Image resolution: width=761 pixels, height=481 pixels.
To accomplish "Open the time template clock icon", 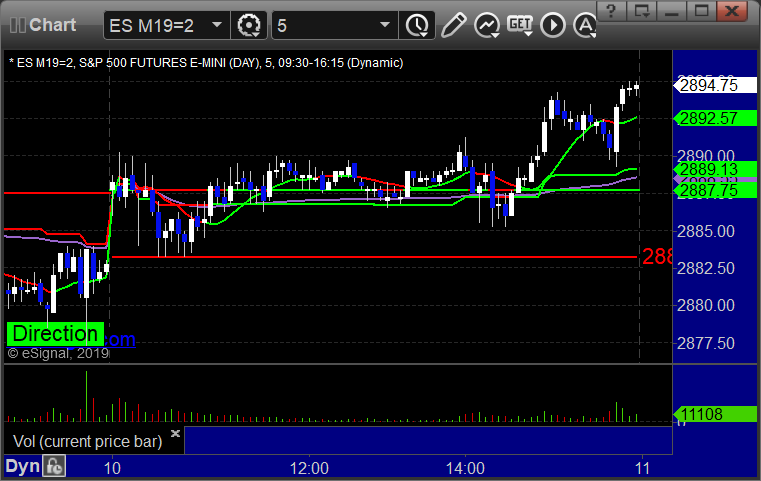I will coord(417,25).
